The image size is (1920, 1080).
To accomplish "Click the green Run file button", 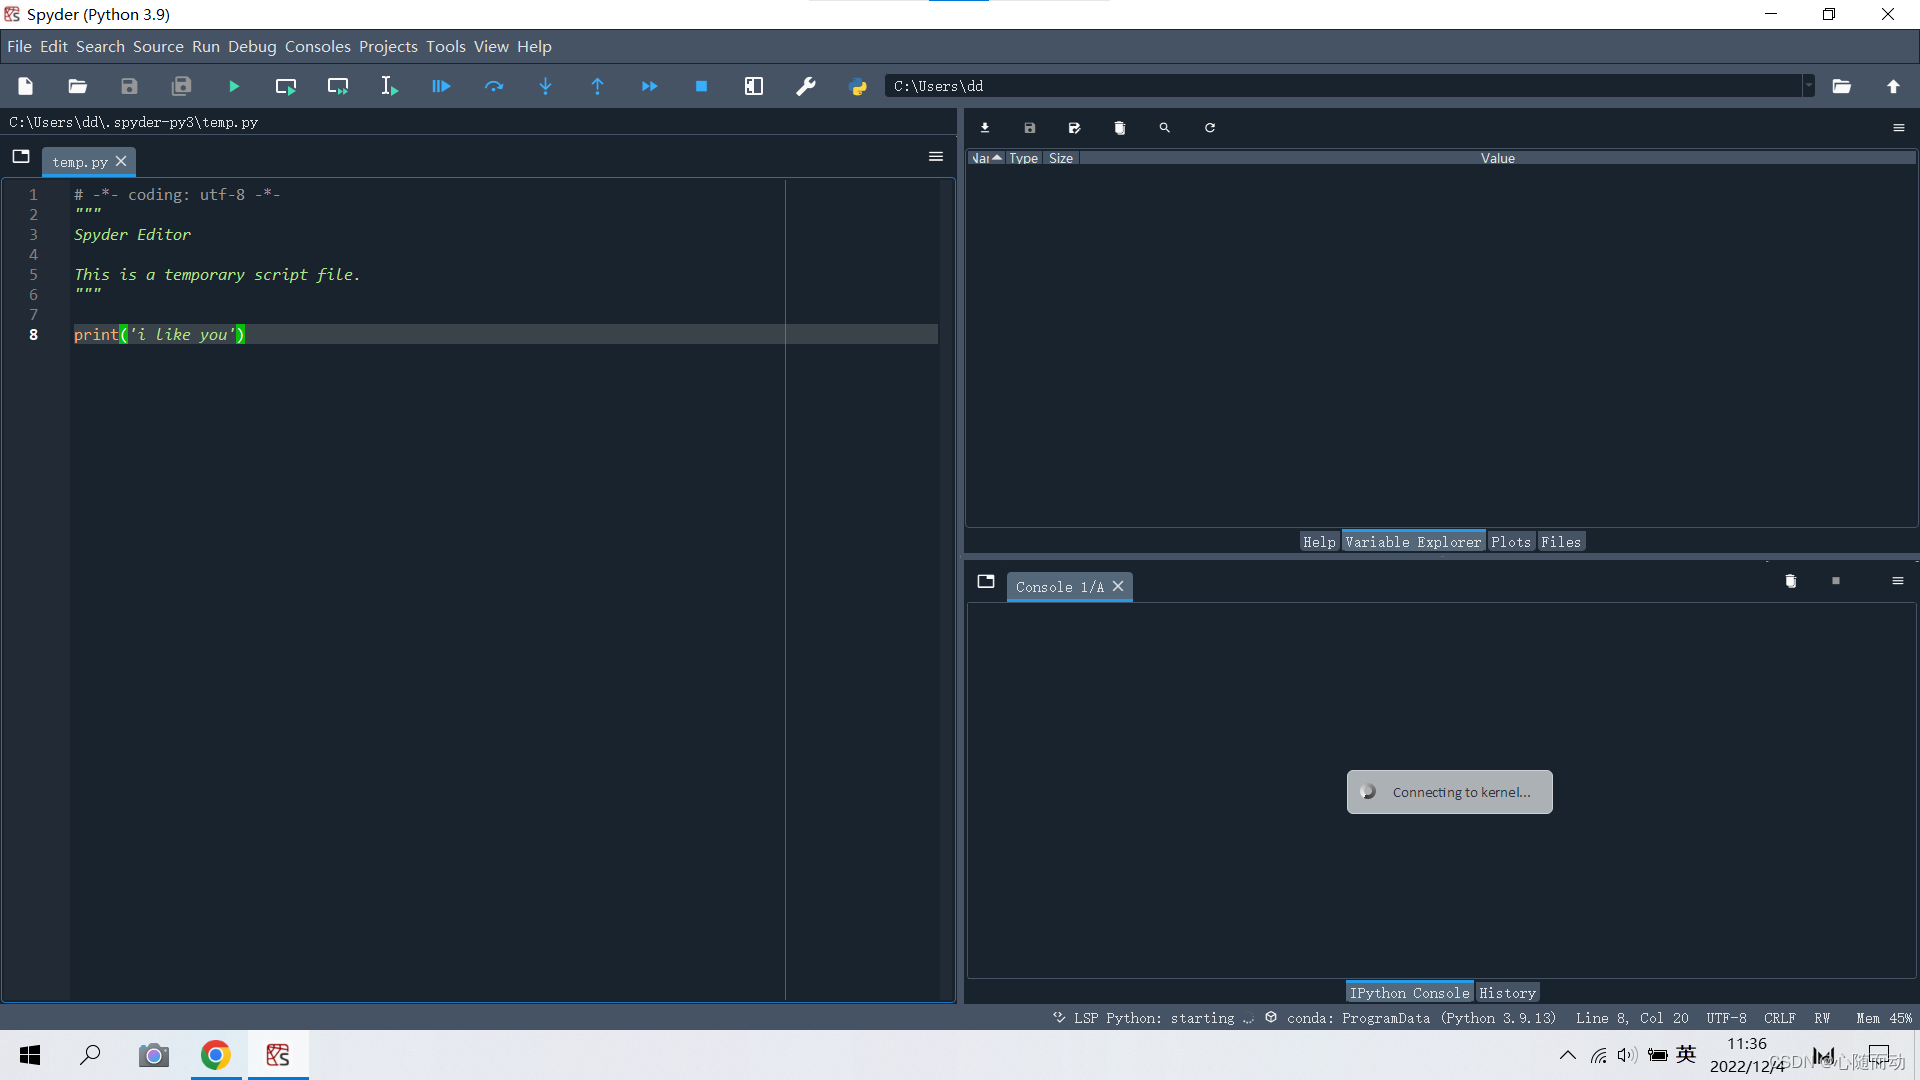I will 234,87.
